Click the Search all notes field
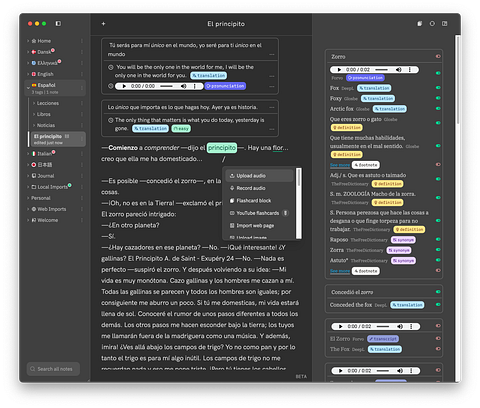480x408 pixels. click(x=53, y=369)
